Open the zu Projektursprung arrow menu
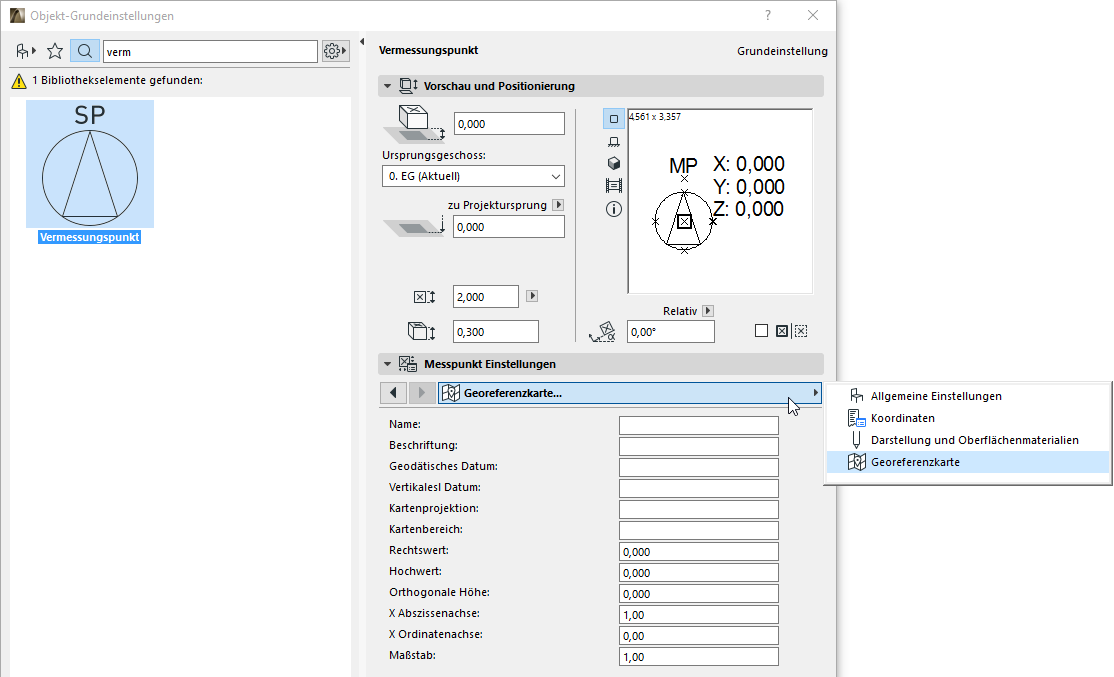1114x677 pixels. point(558,205)
